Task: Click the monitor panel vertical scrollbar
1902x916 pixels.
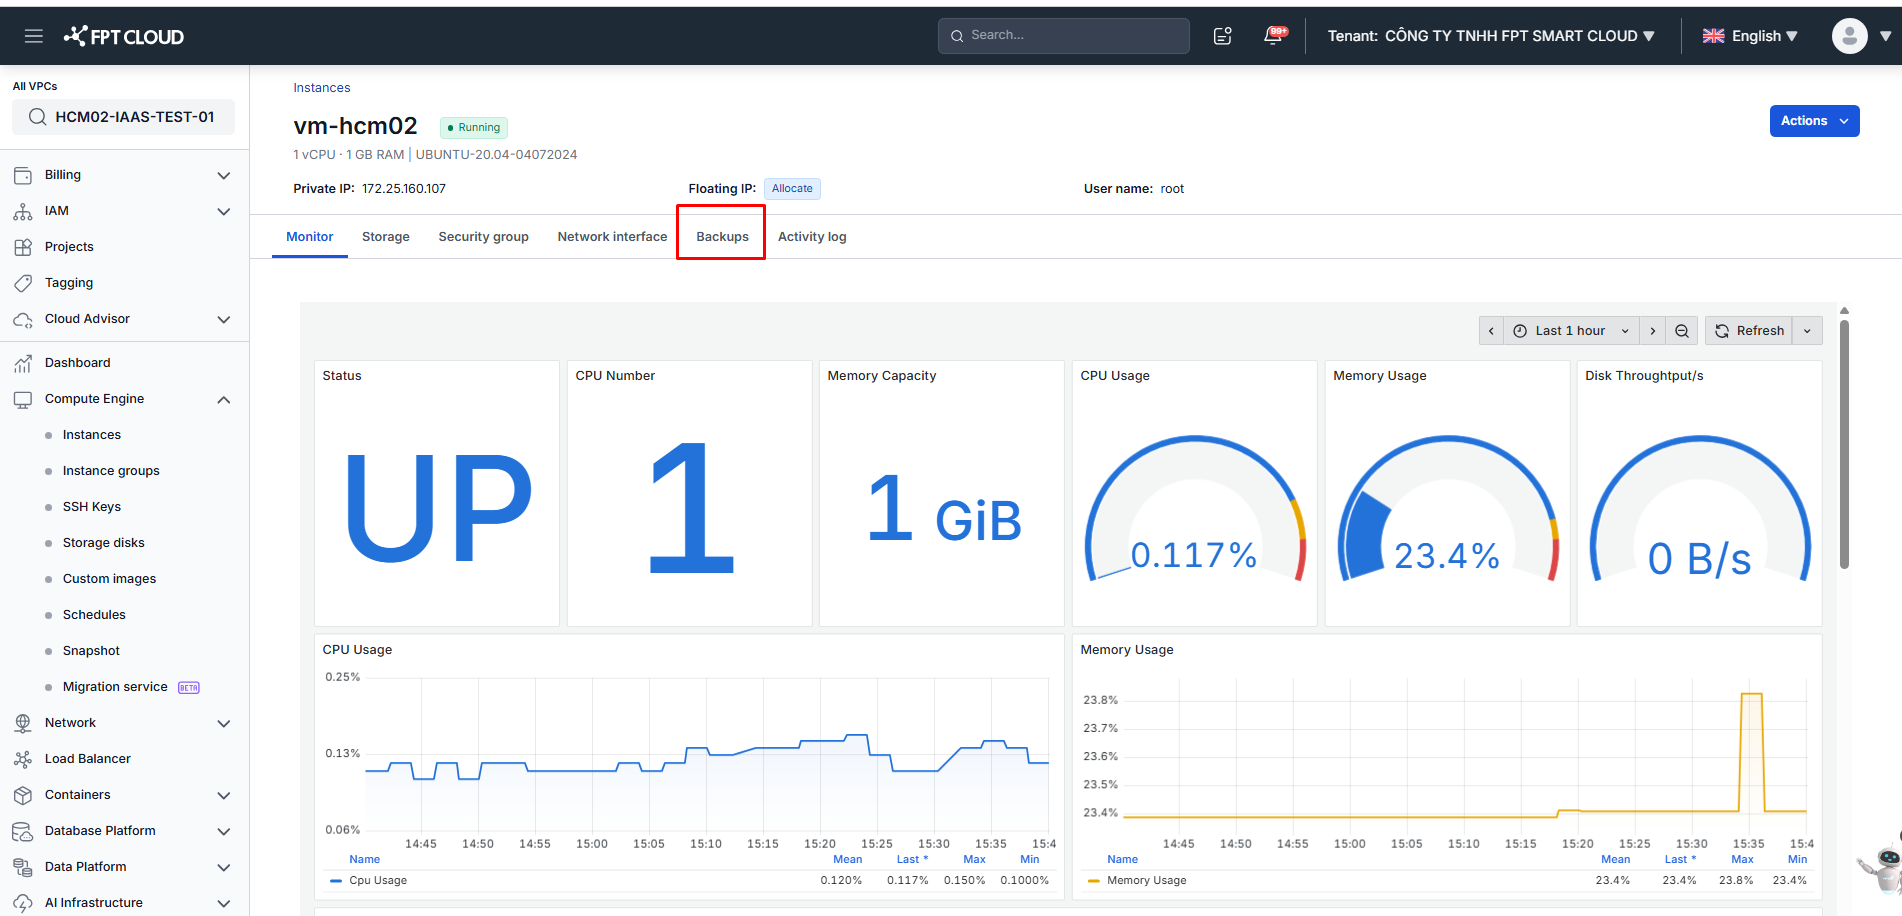Action: click(x=1844, y=444)
